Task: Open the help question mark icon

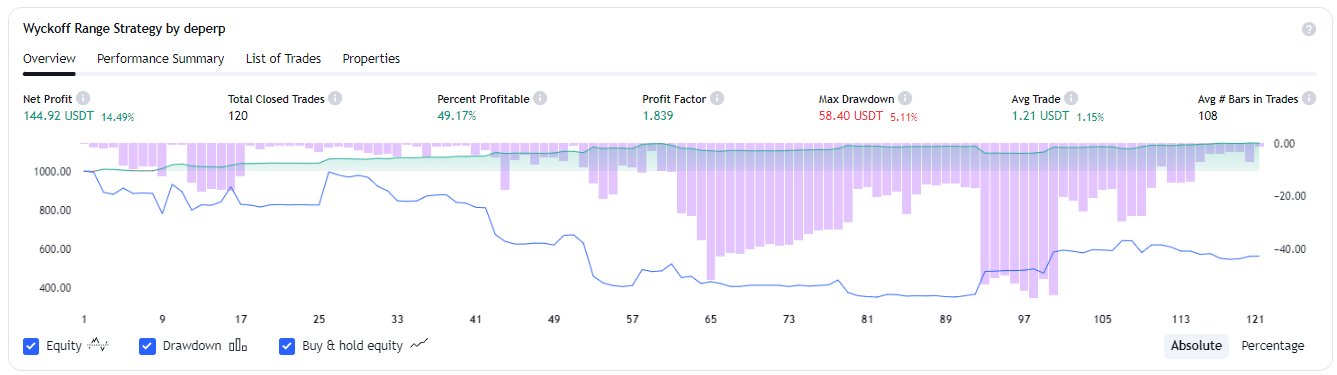Action: click(x=1309, y=29)
